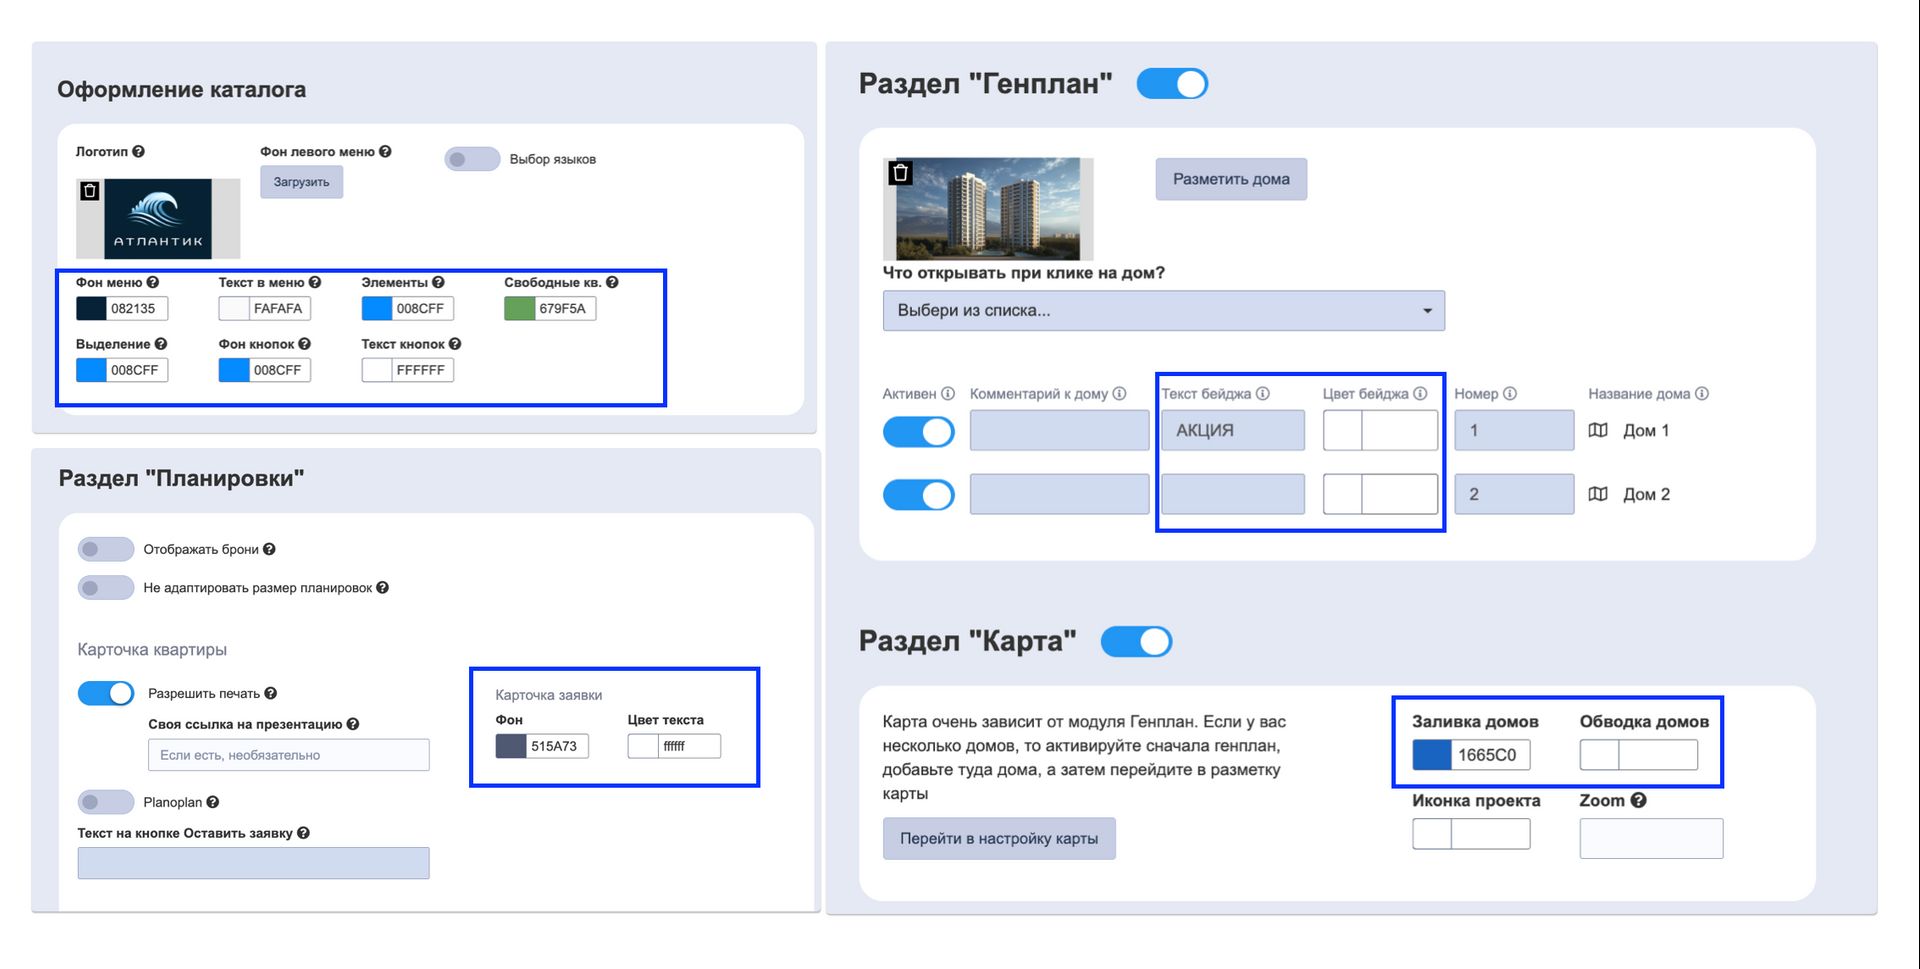Open help icon beside Отображать брони

(269, 549)
